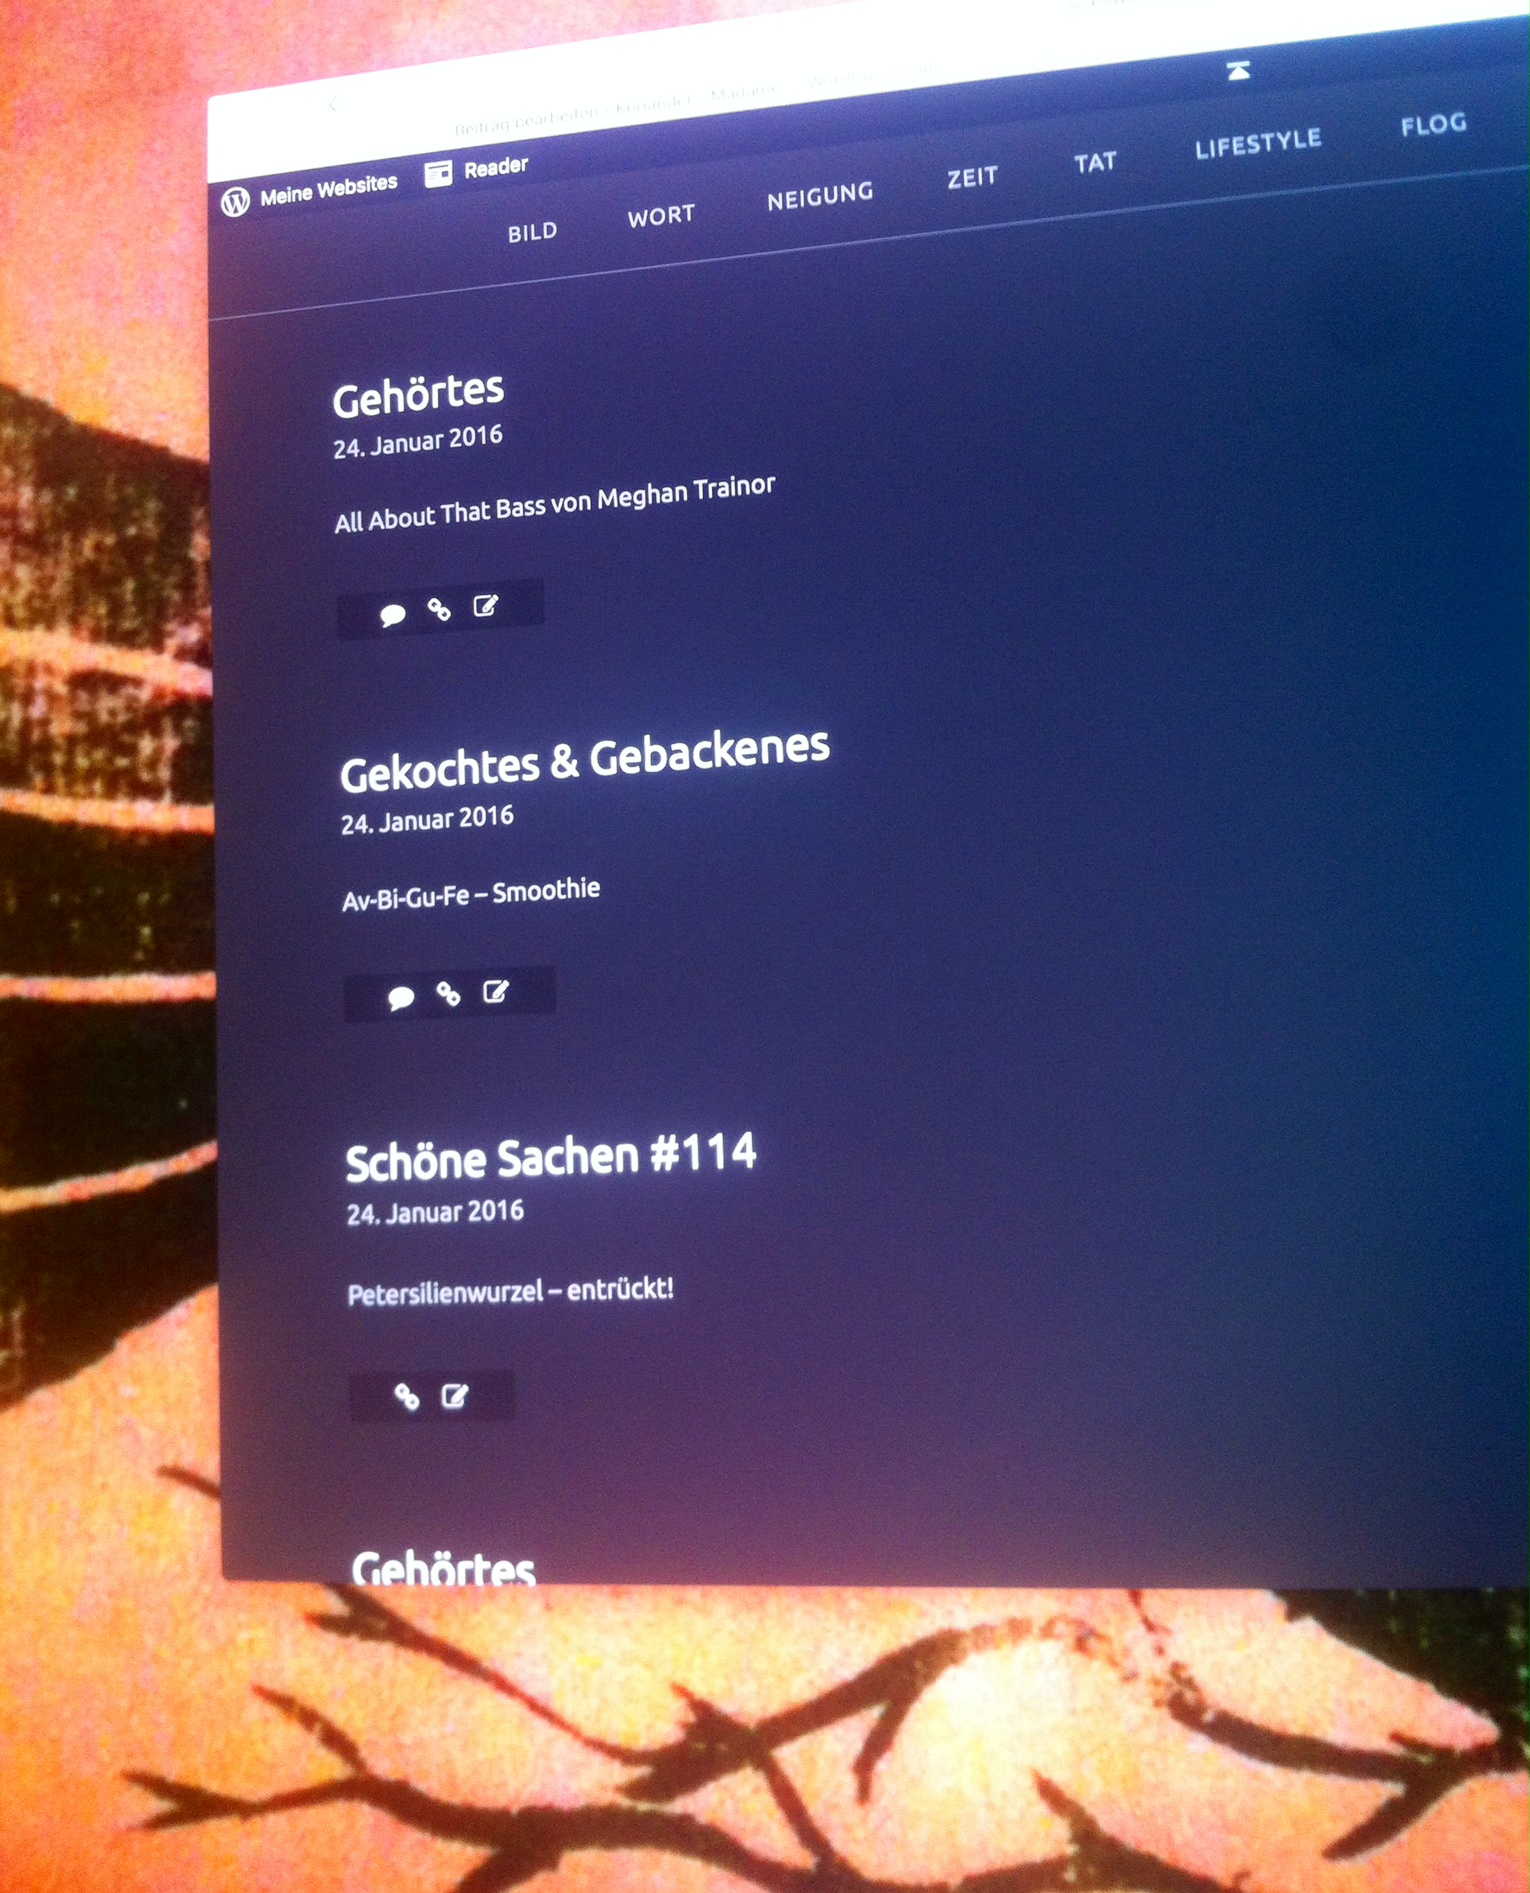Screen dimensions: 1530x1893
Task: Click the Petersilienwurzel – entrückt! text
Action: pos(510,1292)
